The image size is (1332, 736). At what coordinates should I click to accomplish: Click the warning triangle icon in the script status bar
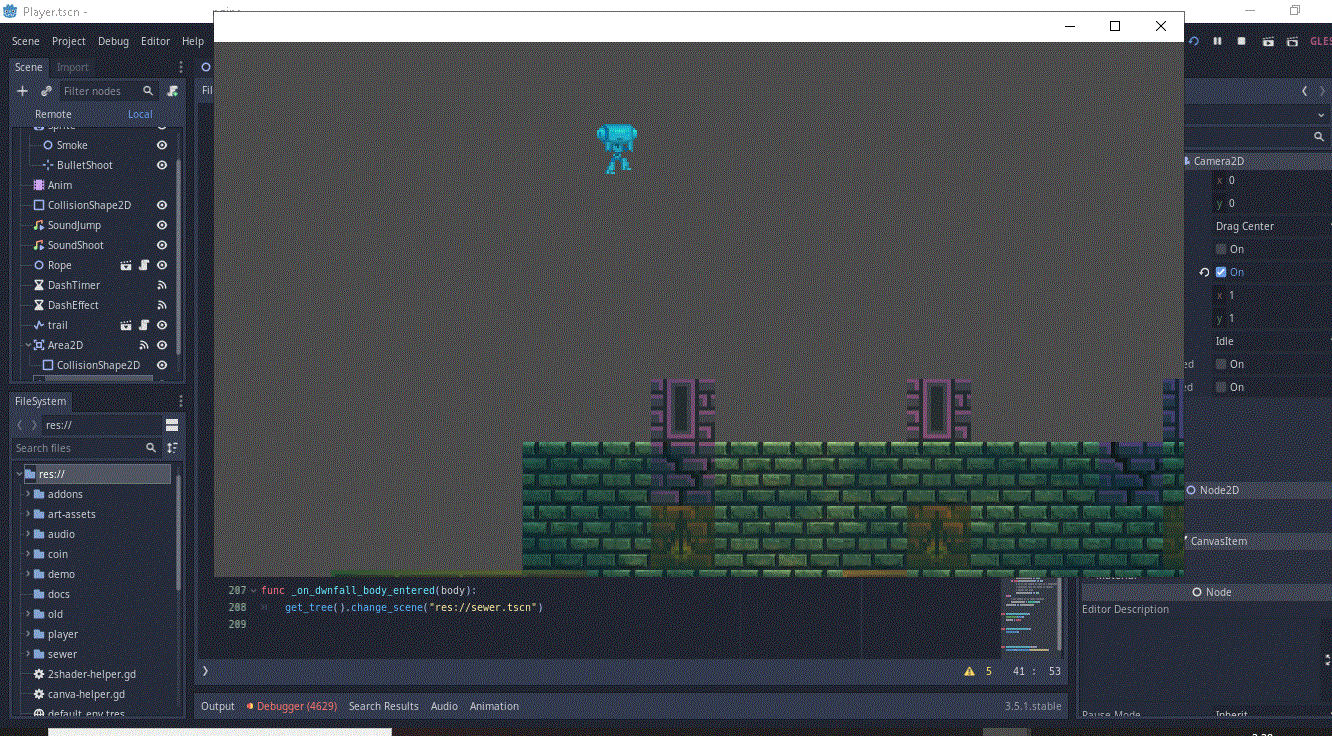(969, 672)
